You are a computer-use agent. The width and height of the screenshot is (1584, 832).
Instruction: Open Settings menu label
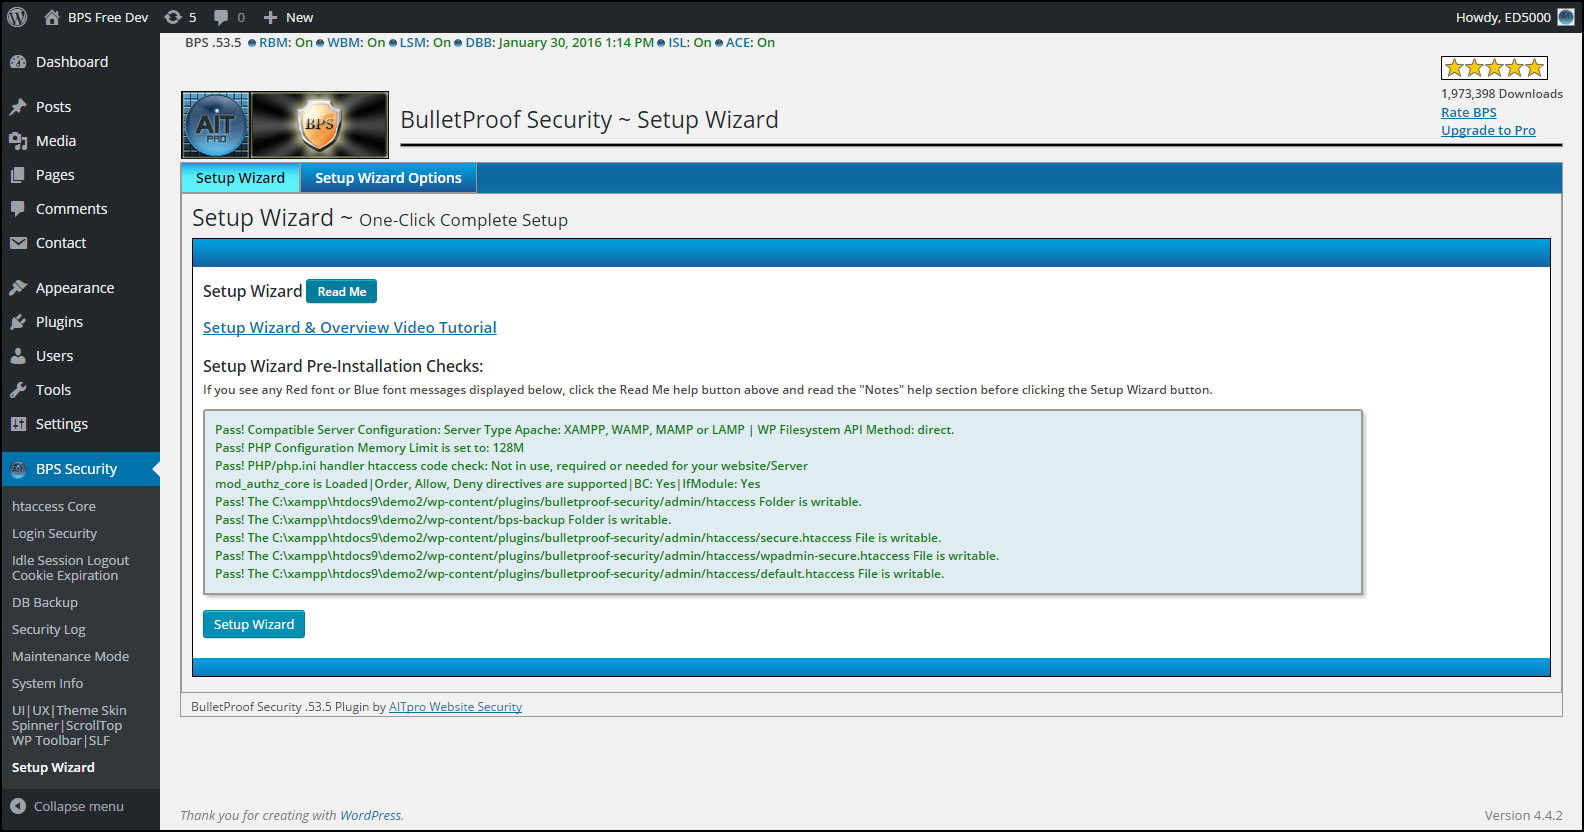(62, 424)
